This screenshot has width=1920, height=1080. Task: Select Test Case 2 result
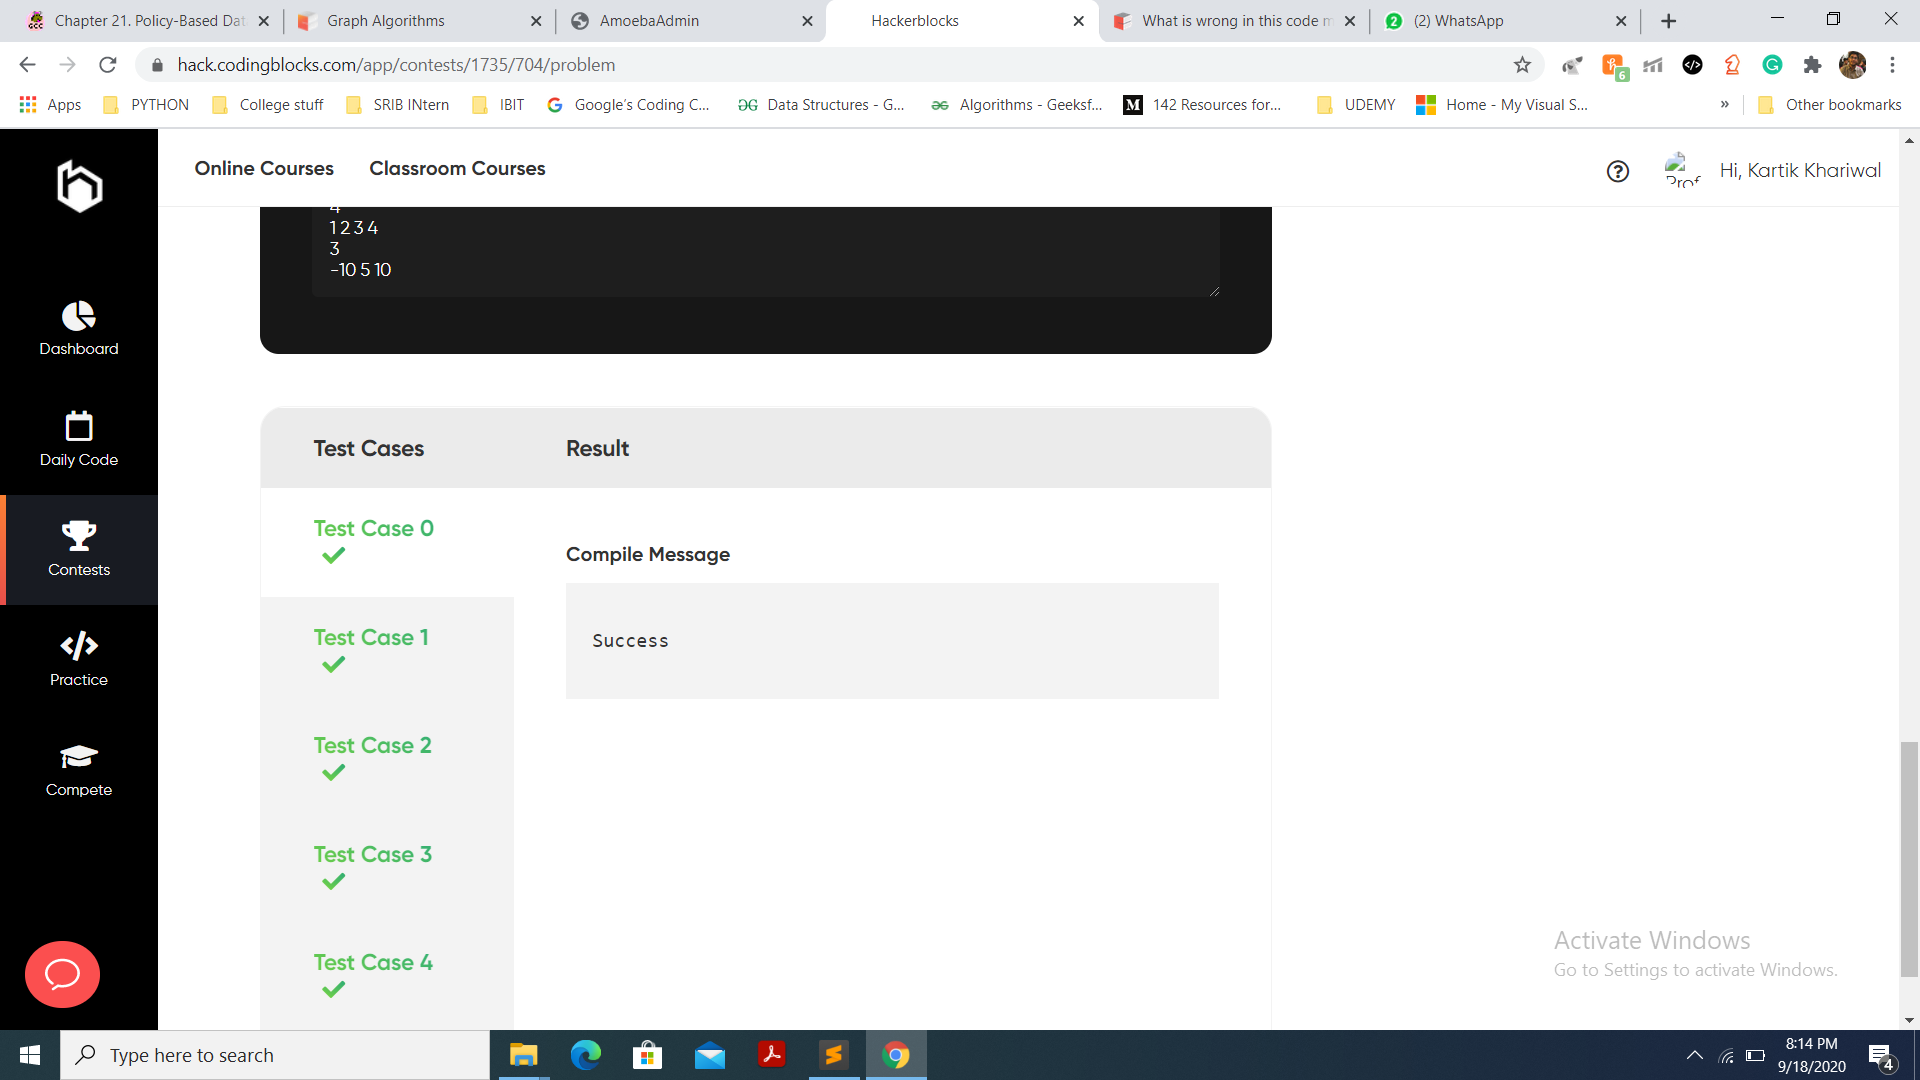tap(373, 757)
